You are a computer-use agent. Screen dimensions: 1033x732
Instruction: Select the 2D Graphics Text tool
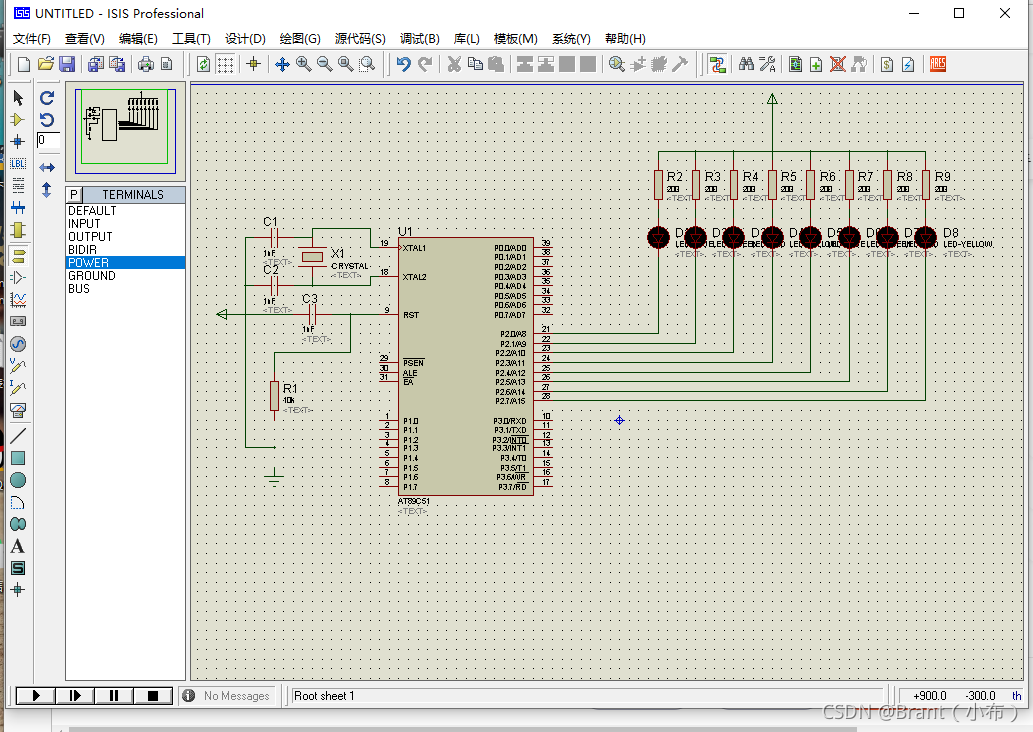pyautogui.click(x=17, y=546)
